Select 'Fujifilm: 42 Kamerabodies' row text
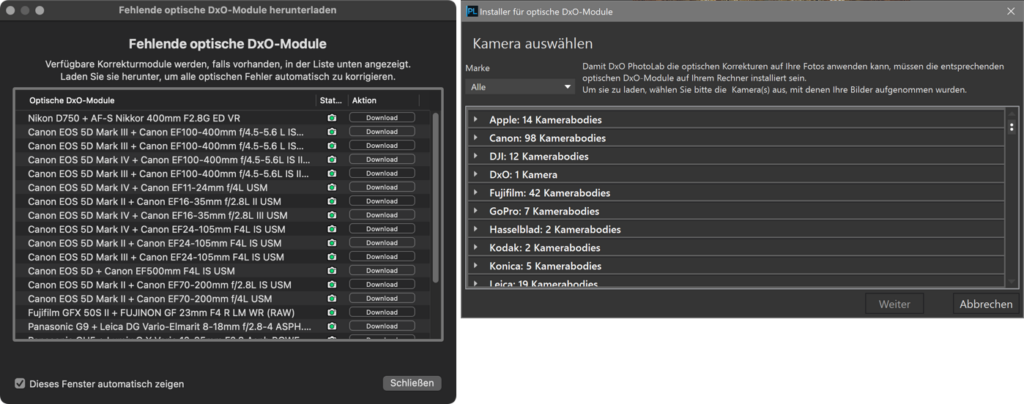 [550, 193]
